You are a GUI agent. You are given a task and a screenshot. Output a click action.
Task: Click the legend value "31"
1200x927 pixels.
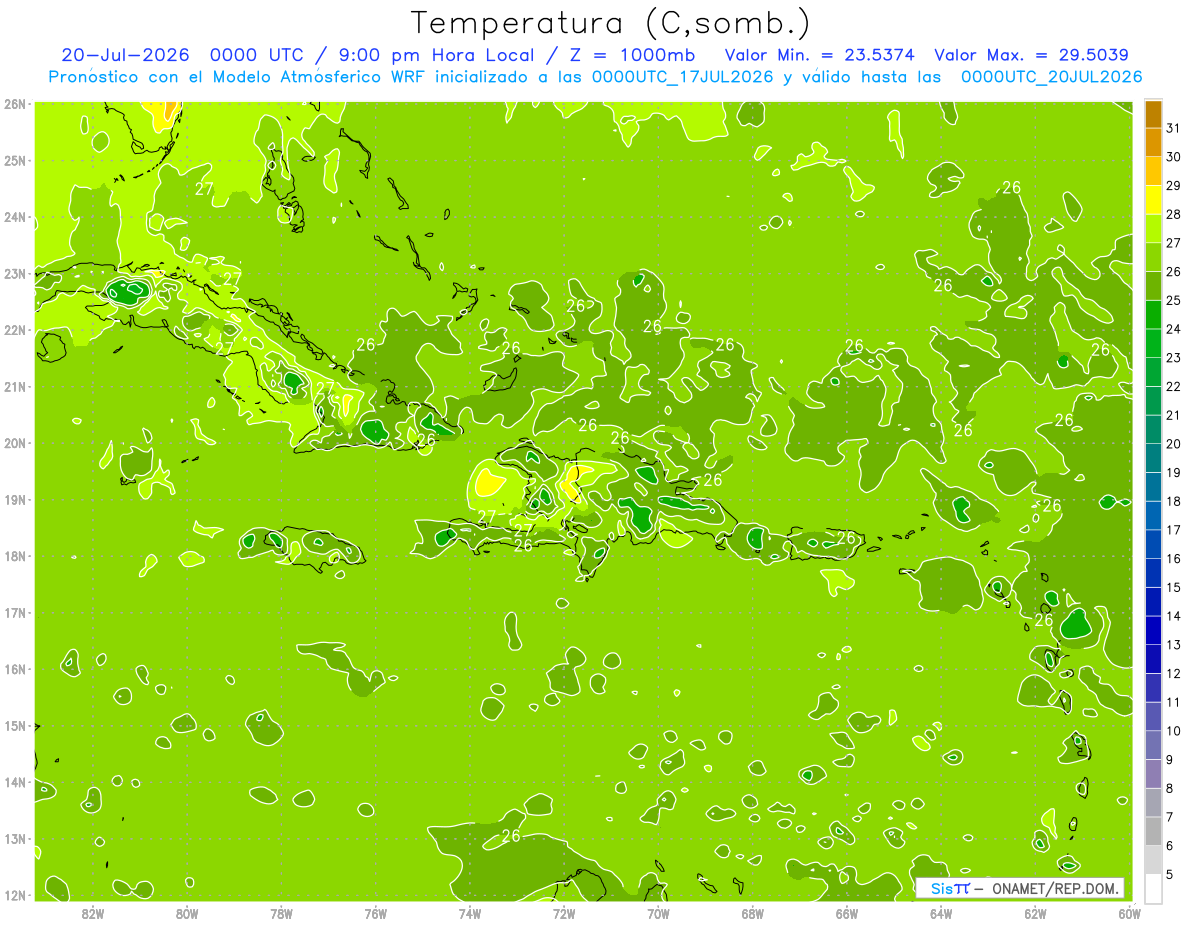tap(1173, 128)
